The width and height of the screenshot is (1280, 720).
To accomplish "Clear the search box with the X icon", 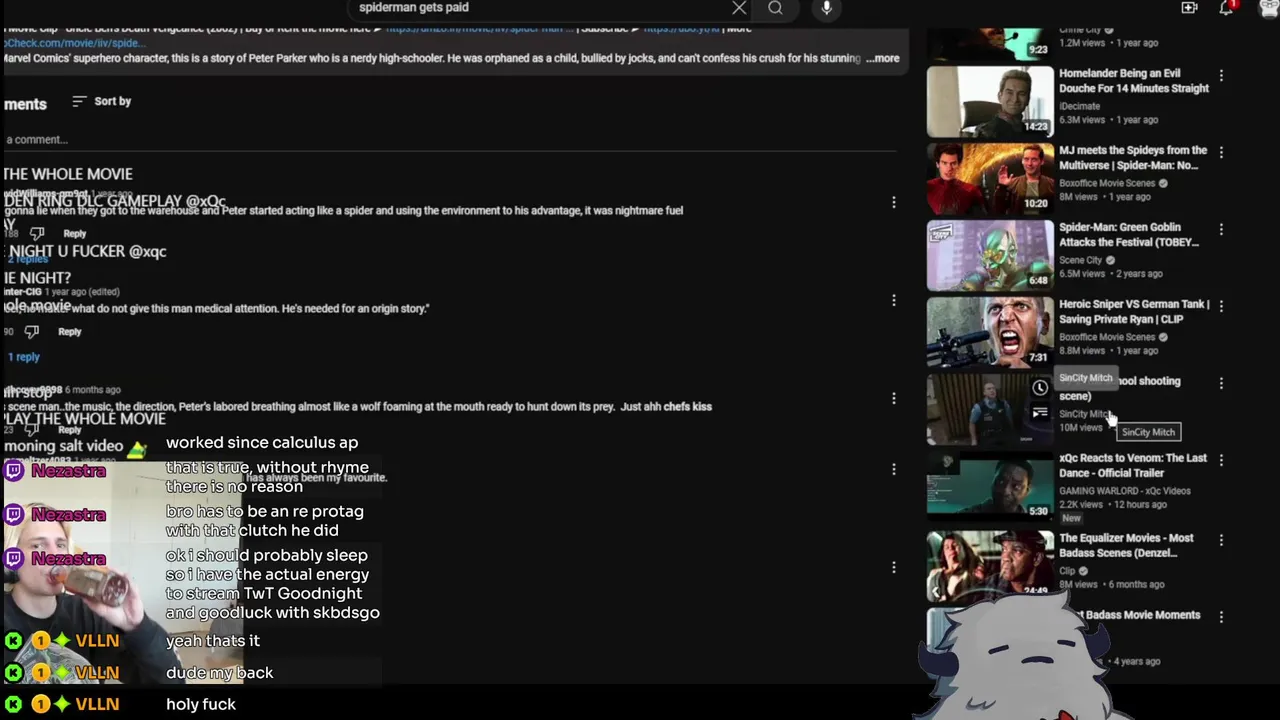I will pyautogui.click(x=739, y=8).
